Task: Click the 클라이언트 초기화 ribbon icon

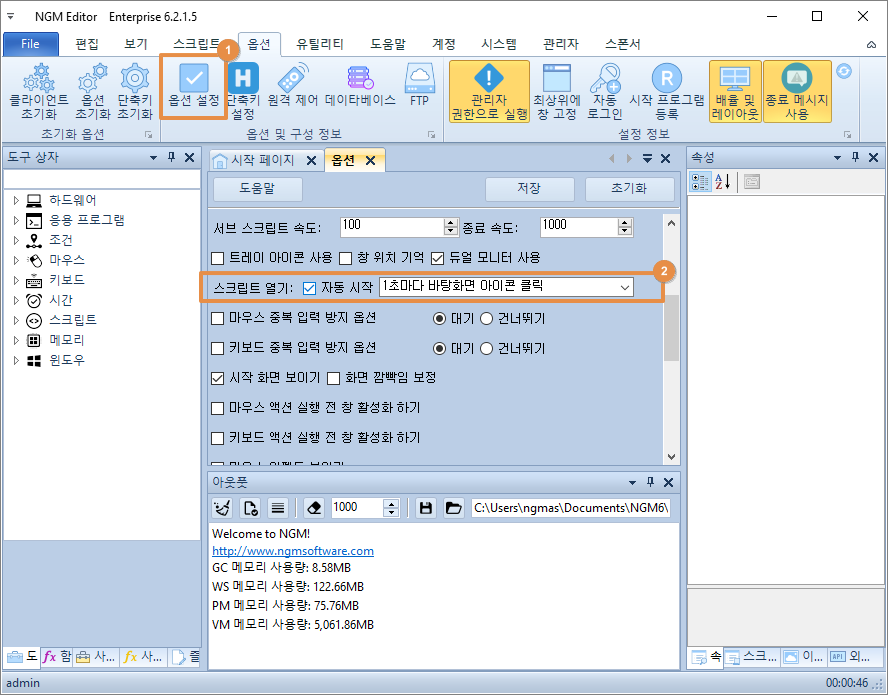Action: [39, 91]
